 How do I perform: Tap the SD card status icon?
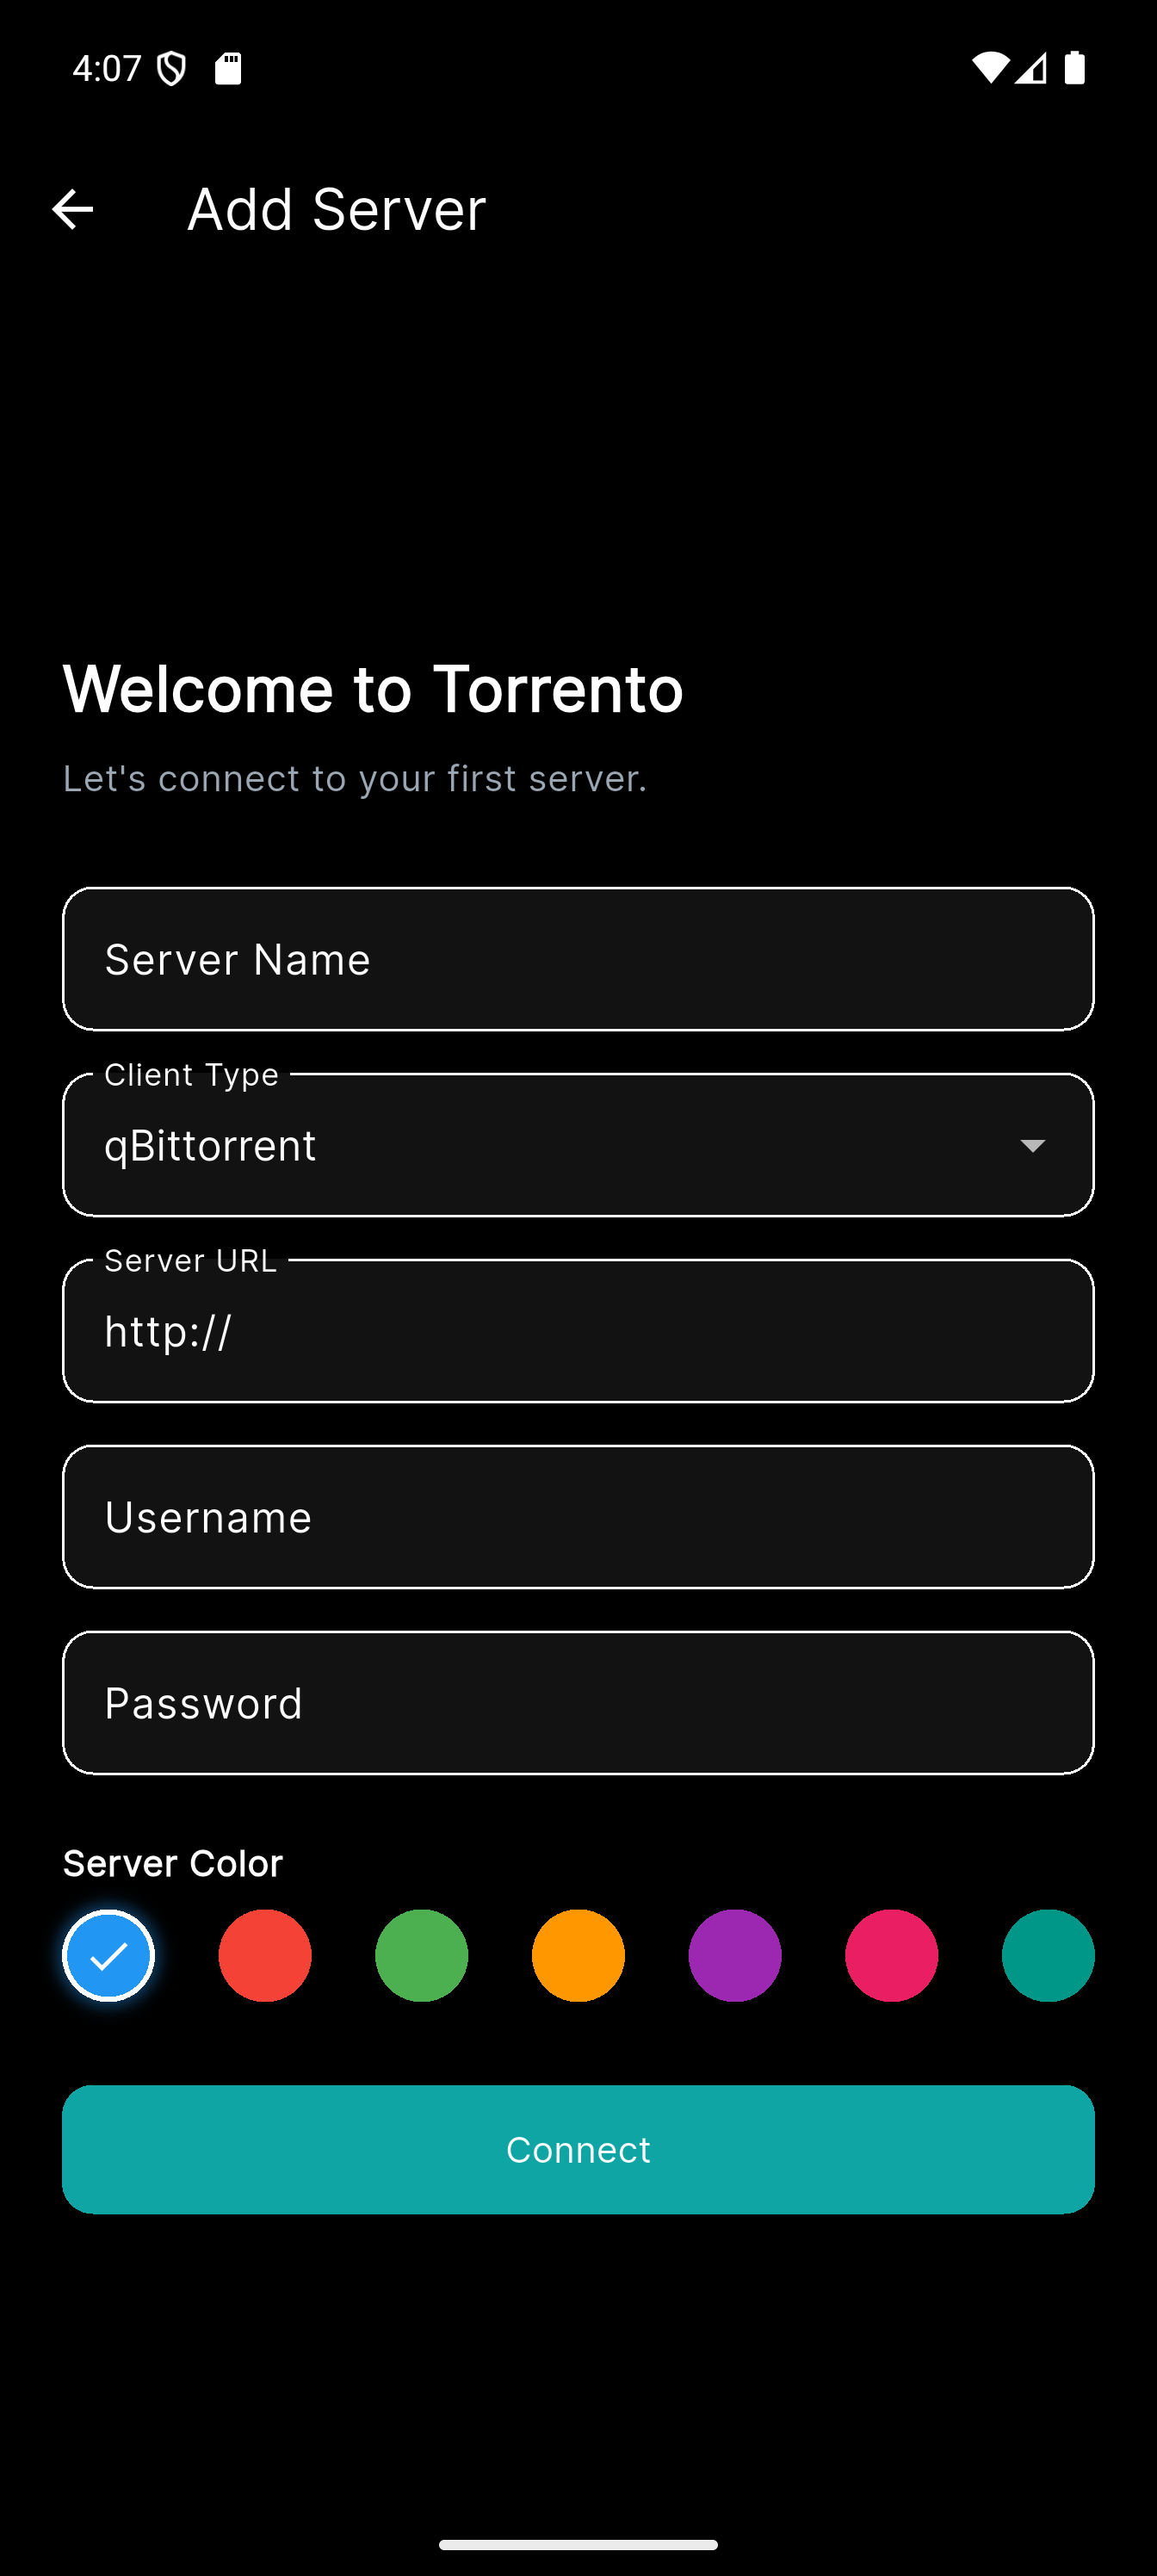(230, 68)
